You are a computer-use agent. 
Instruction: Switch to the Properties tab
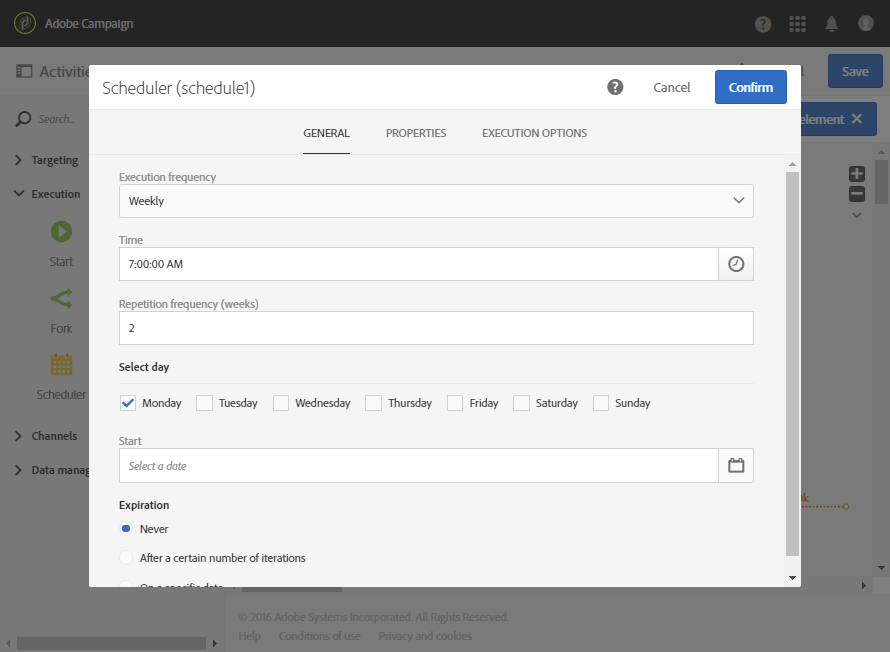click(416, 133)
